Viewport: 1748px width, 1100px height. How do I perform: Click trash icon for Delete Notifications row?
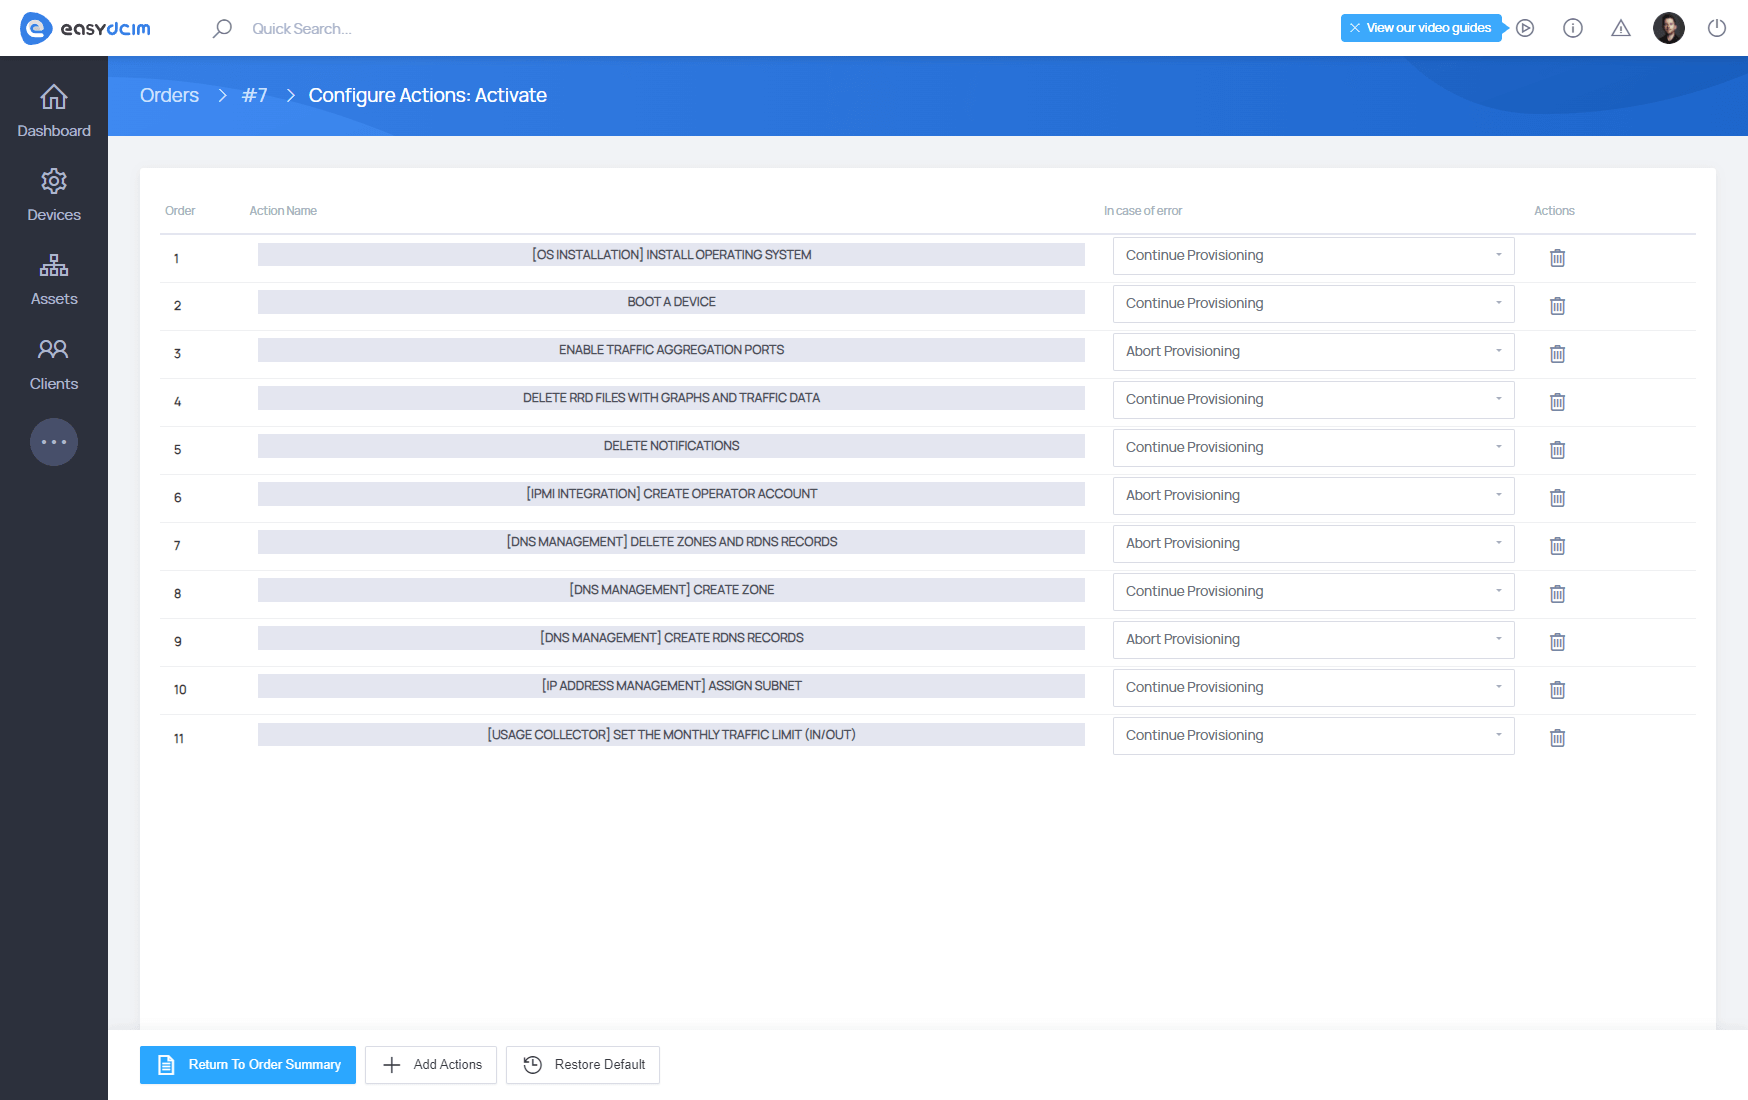(x=1557, y=450)
